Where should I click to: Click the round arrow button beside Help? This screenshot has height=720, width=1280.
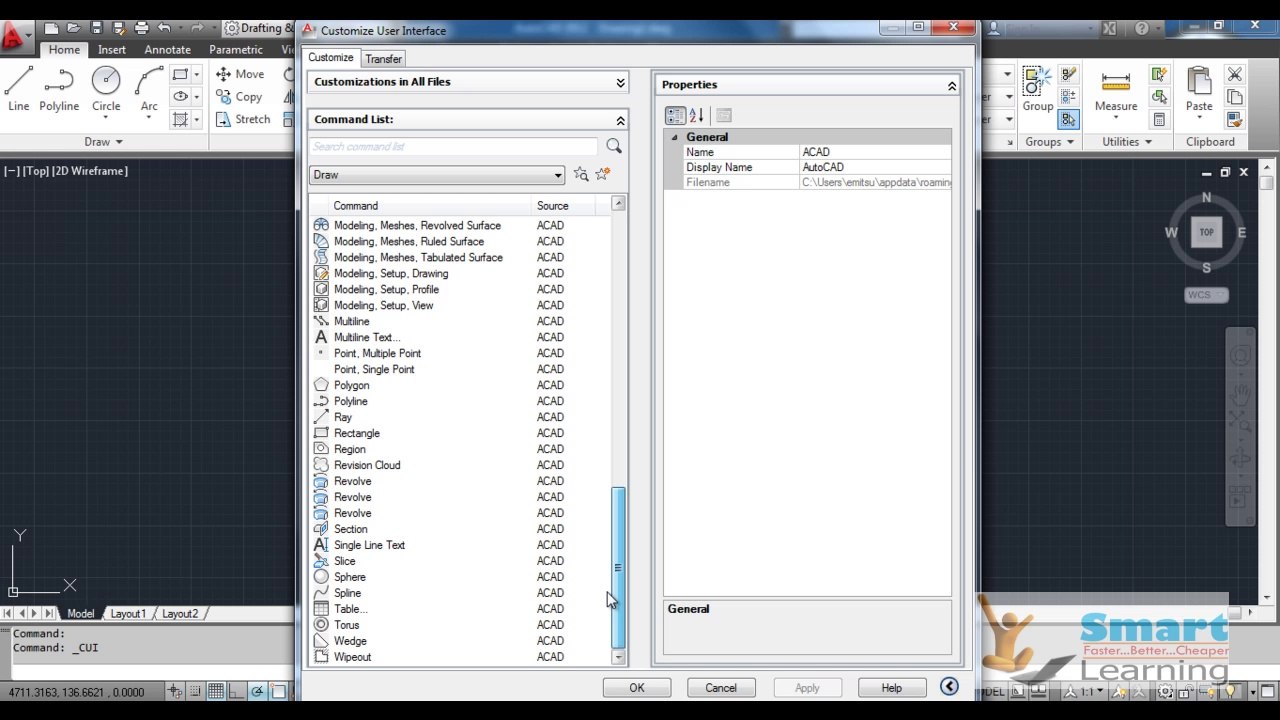click(949, 687)
